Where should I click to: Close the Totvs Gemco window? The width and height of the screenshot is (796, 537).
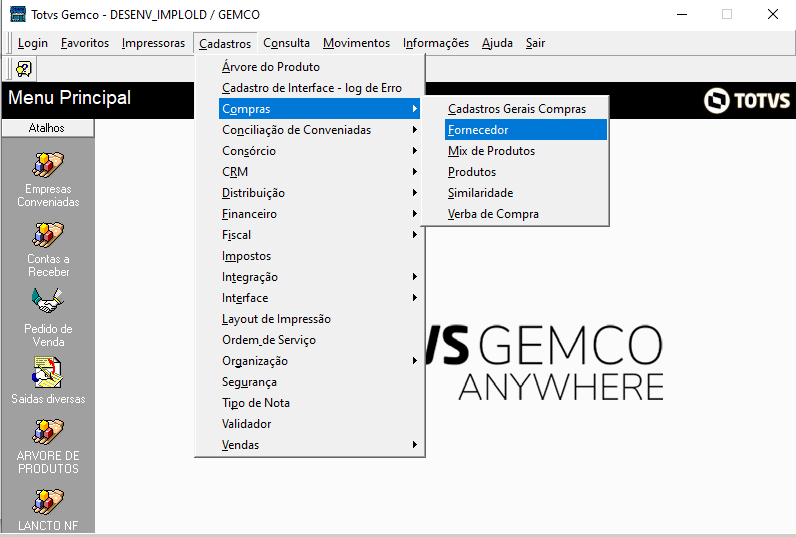click(773, 14)
